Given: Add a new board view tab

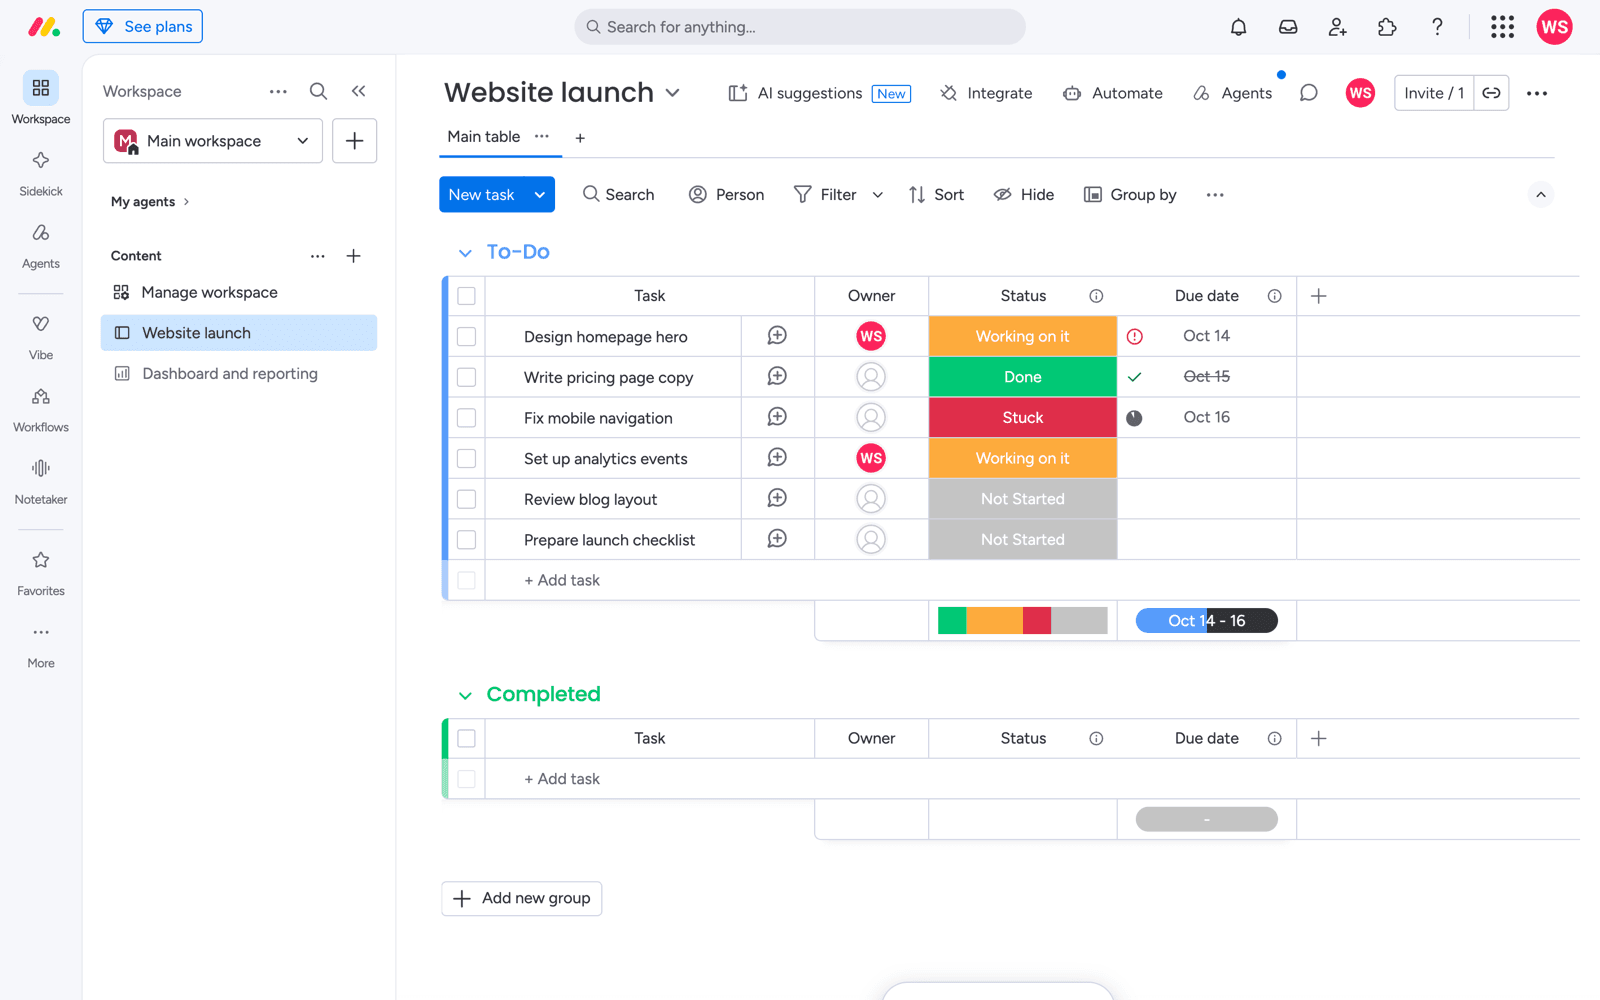Looking at the screenshot, I should [x=580, y=138].
